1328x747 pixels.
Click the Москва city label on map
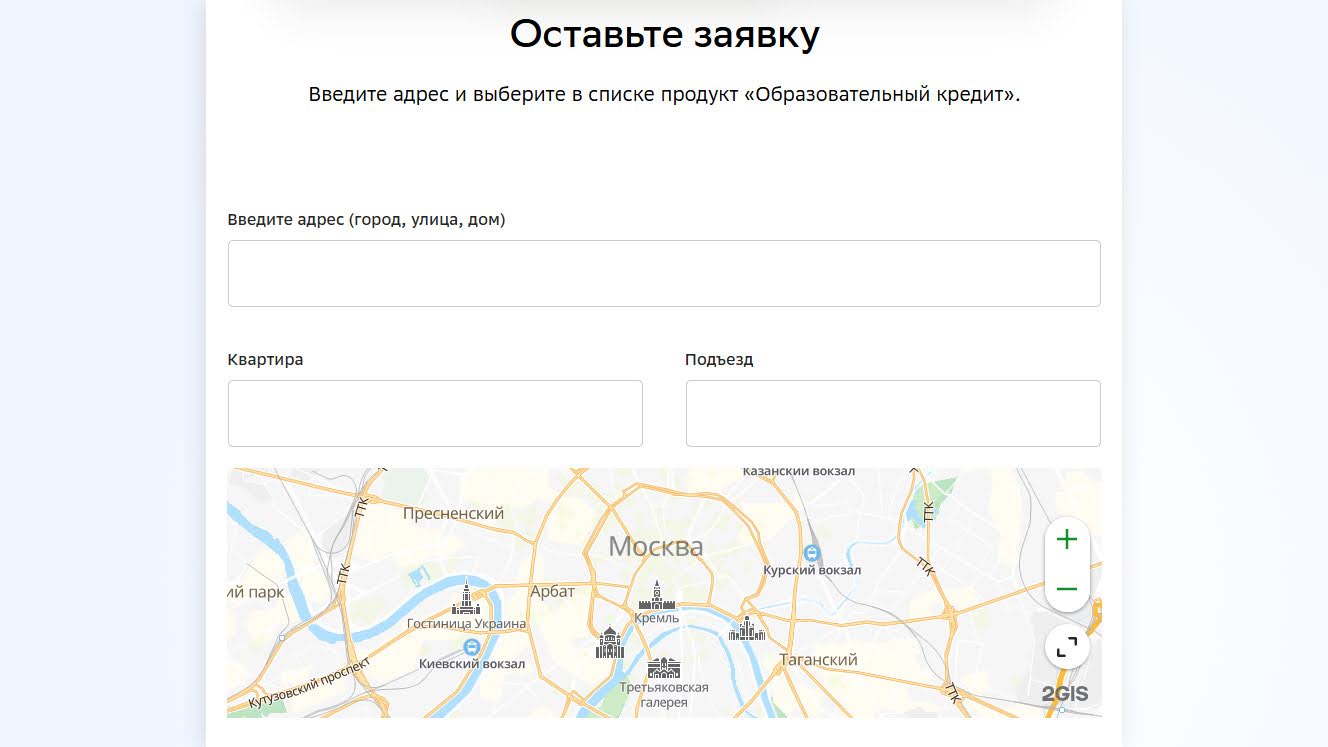click(x=656, y=547)
